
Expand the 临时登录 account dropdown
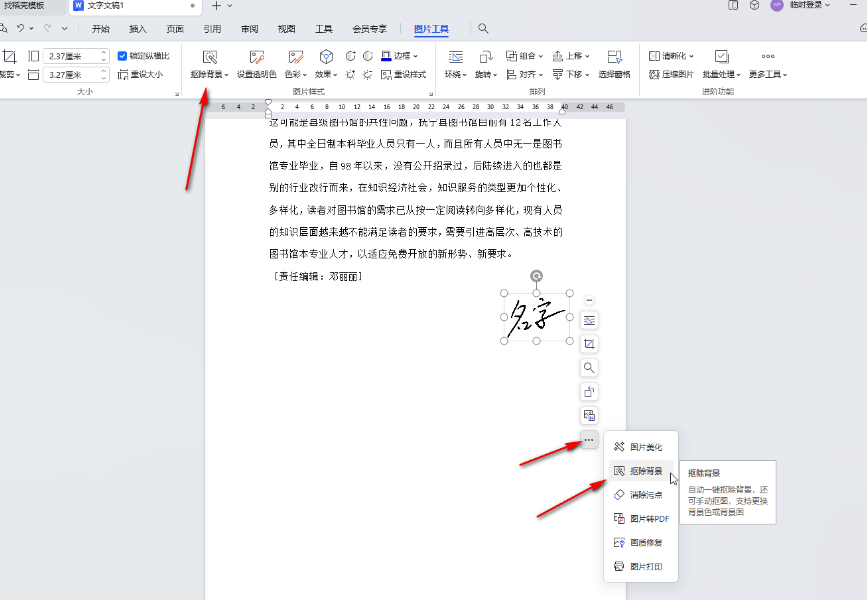828,5
